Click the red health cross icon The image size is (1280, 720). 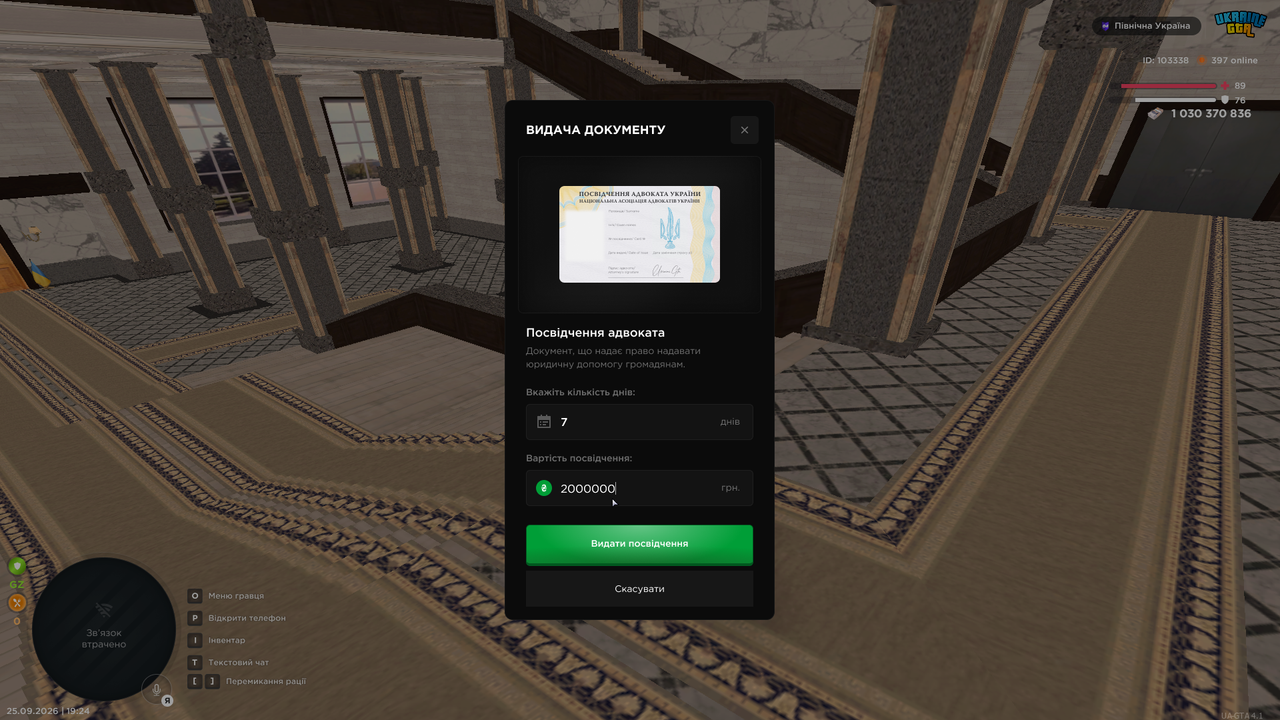click(x=1225, y=86)
